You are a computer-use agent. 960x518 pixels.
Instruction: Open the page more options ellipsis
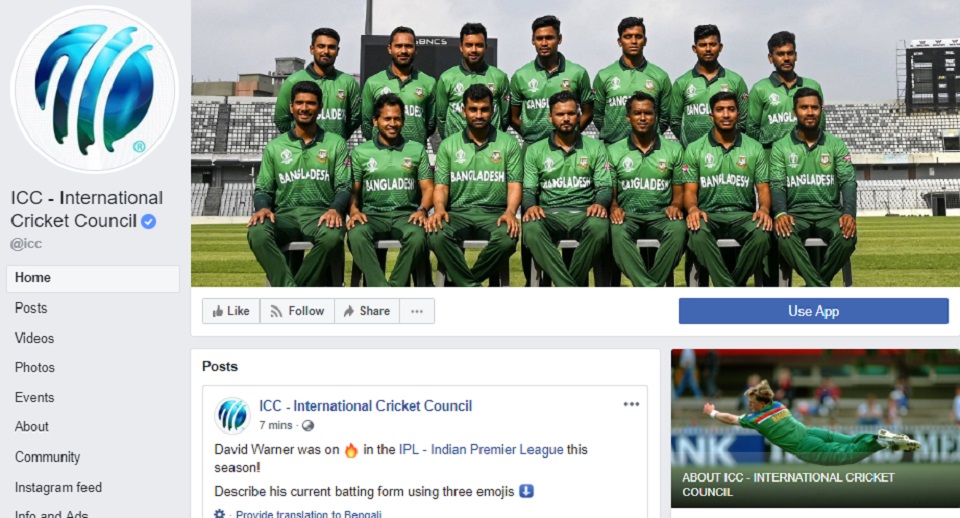(x=417, y=311)
